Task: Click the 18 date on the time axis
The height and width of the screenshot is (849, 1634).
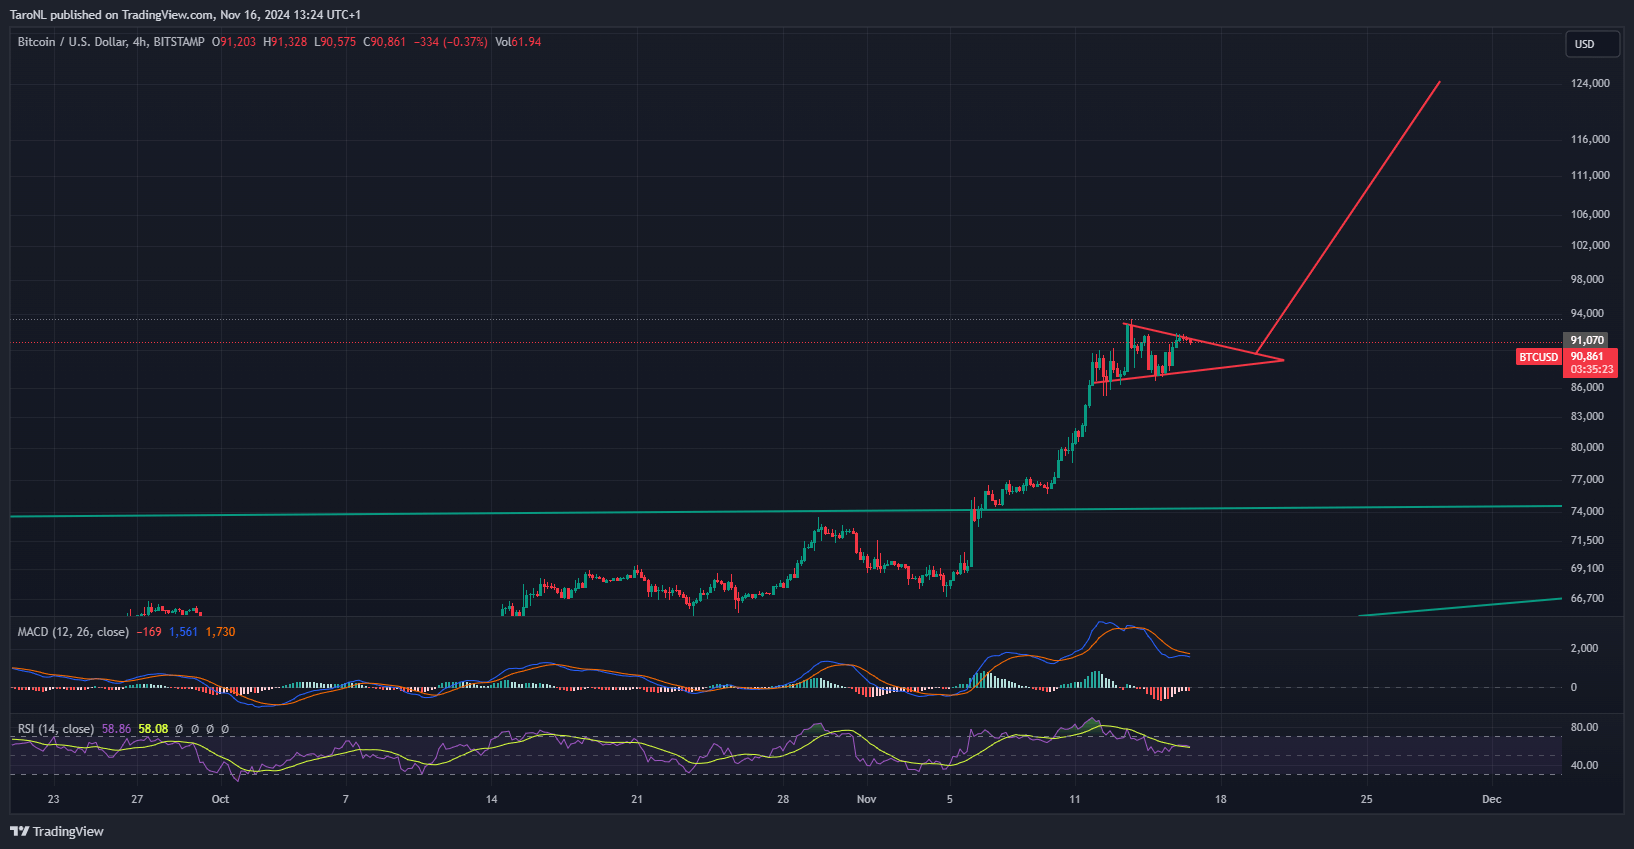Action: (1221, 799)
